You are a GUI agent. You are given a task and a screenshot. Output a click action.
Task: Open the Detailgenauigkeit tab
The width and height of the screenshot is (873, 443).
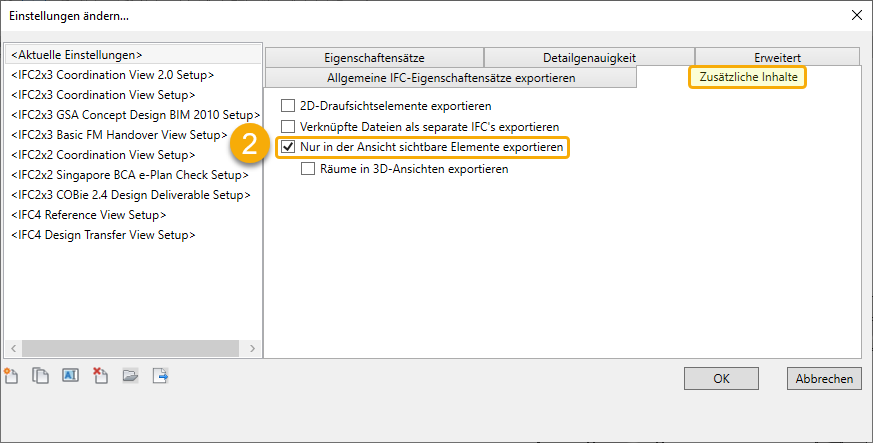pyautogui.click(x=589, y=58)
